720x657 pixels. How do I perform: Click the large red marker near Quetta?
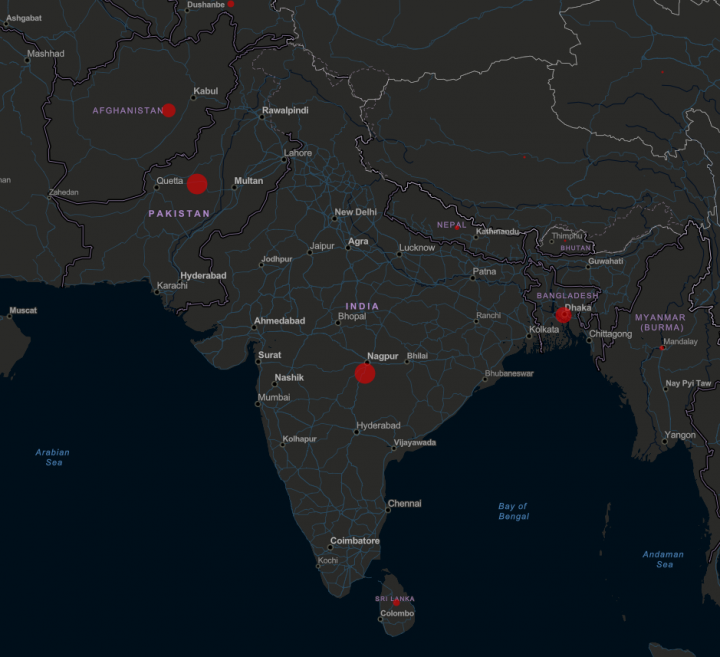pos(197,183)
